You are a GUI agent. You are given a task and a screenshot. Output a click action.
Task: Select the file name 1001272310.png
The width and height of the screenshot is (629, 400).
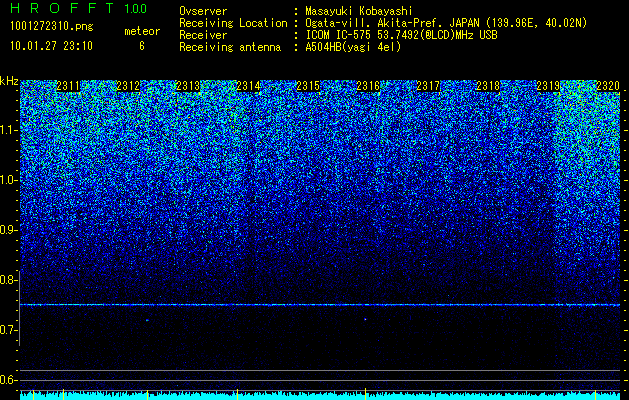[52, 27]
